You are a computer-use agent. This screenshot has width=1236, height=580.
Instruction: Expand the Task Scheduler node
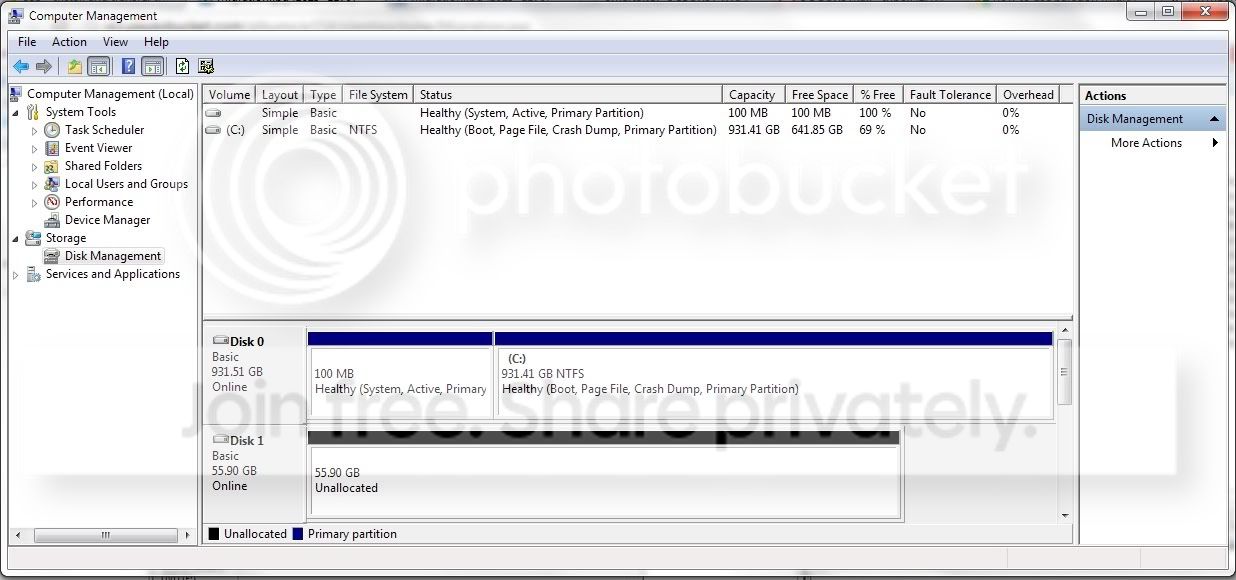coord(35,130)
